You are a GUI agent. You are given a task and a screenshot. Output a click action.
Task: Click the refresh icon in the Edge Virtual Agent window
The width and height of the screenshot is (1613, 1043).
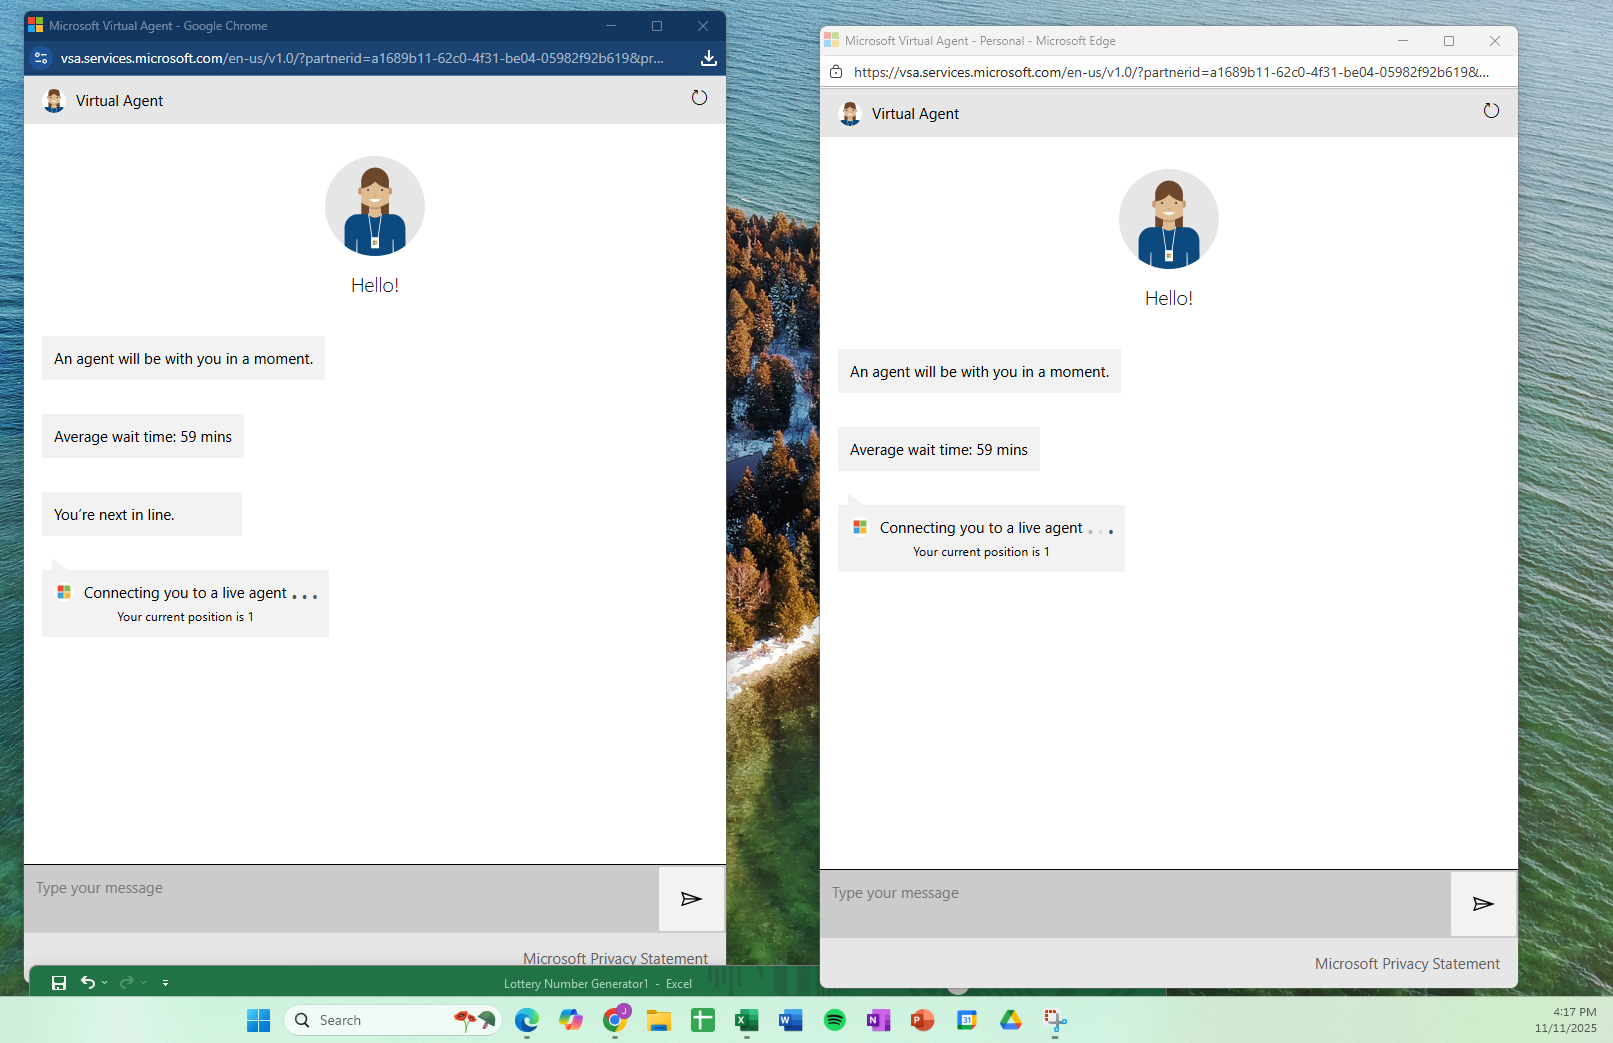(x=1491, y=111)
